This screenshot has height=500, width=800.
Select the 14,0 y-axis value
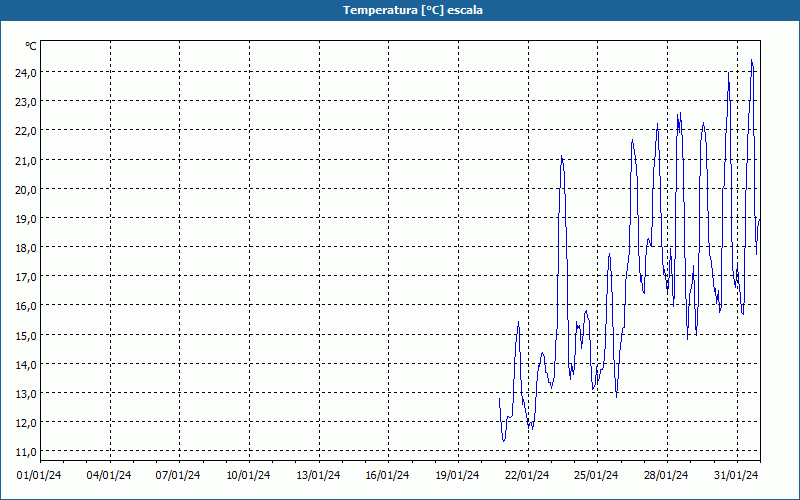26,364
